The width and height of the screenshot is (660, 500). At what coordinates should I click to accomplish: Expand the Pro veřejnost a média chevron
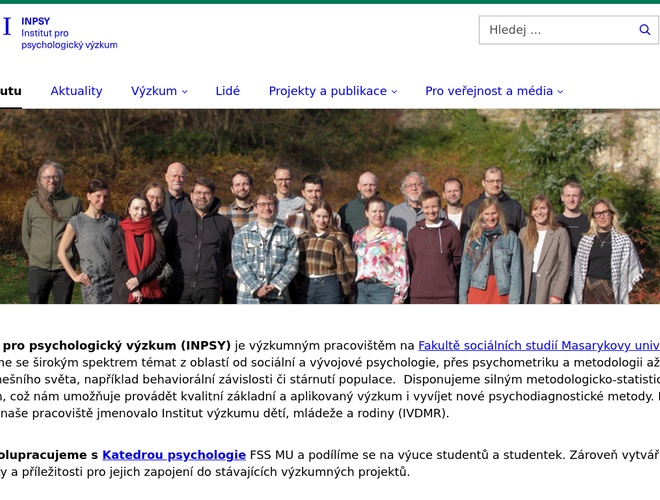point(560,92)
